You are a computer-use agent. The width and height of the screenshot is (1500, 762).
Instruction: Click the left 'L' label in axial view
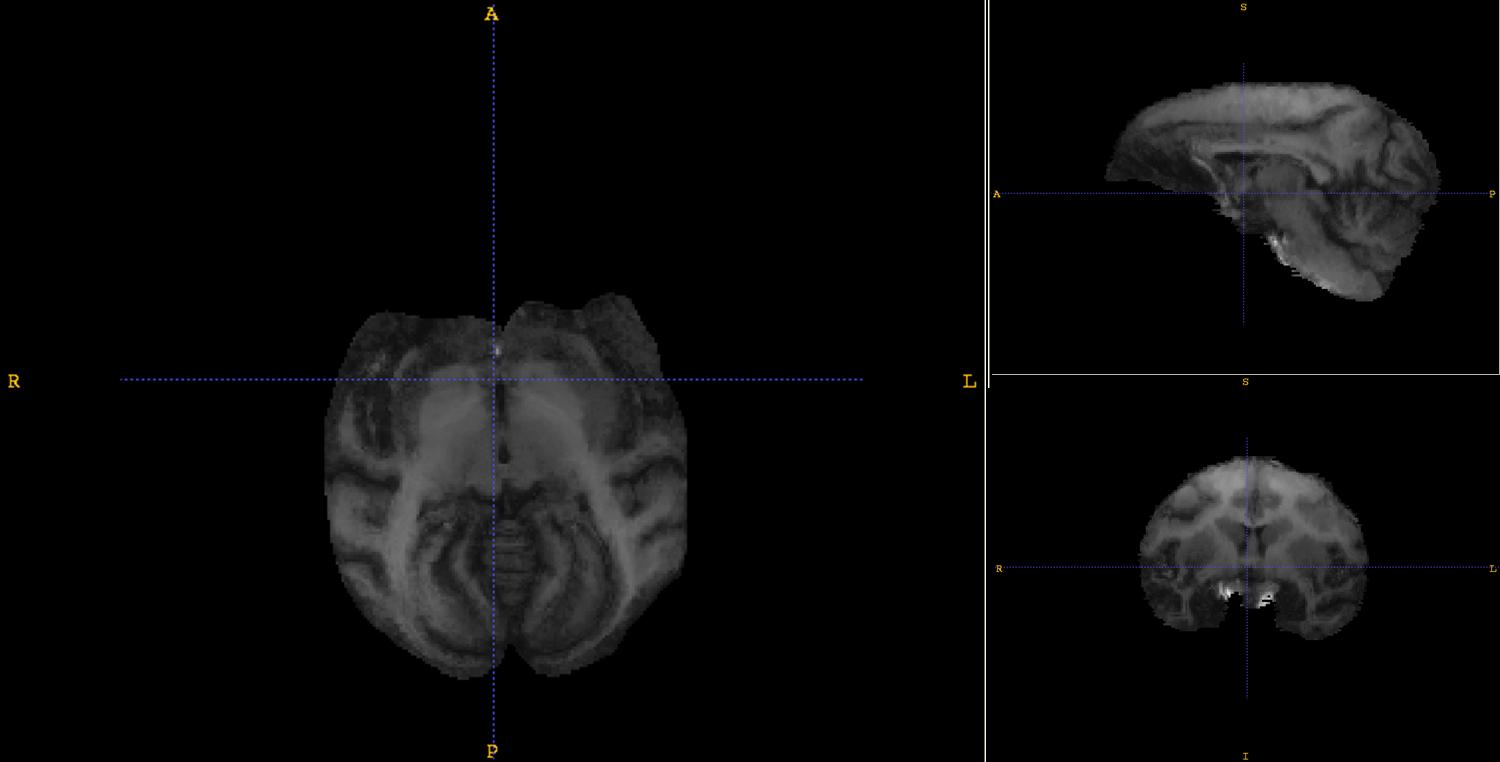click(x=968, y=381)
